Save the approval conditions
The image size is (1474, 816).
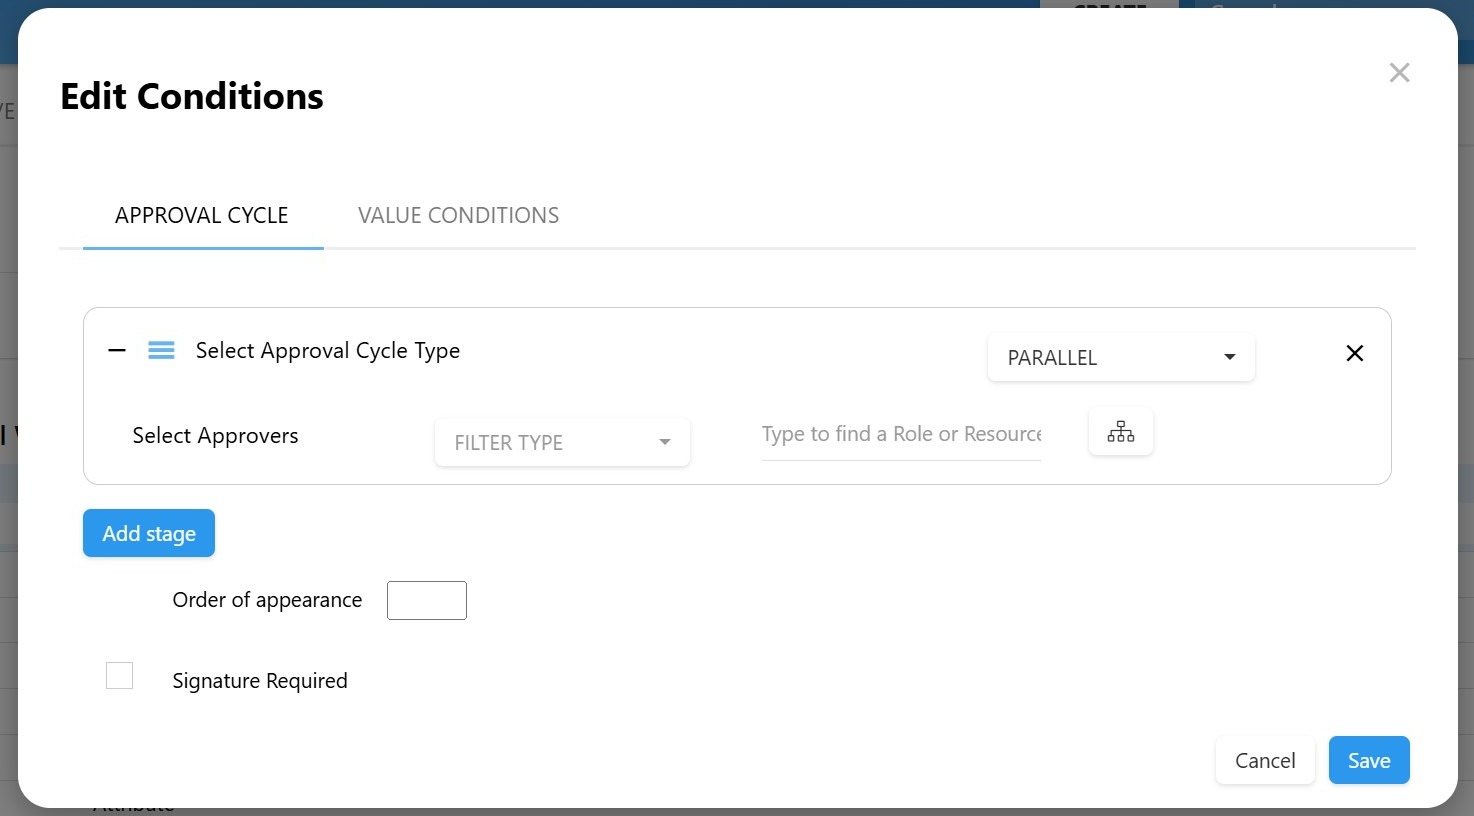tap(1368, 761)
